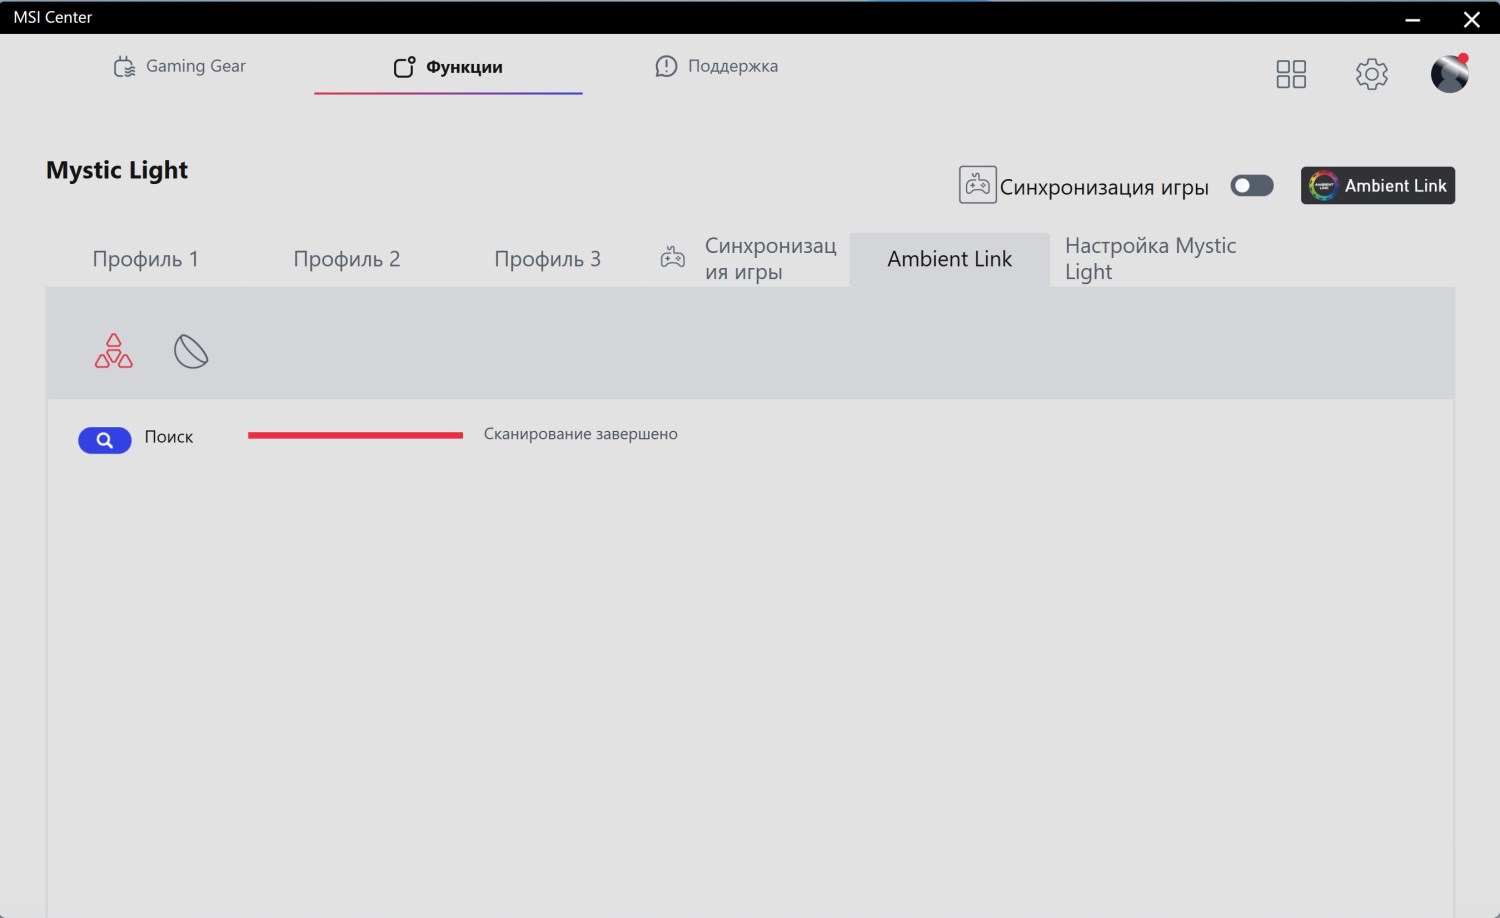The width and height of the screenshot is (1500, 918).
Task: Minimize the MSI Center window
Action: pos(1413,19)
